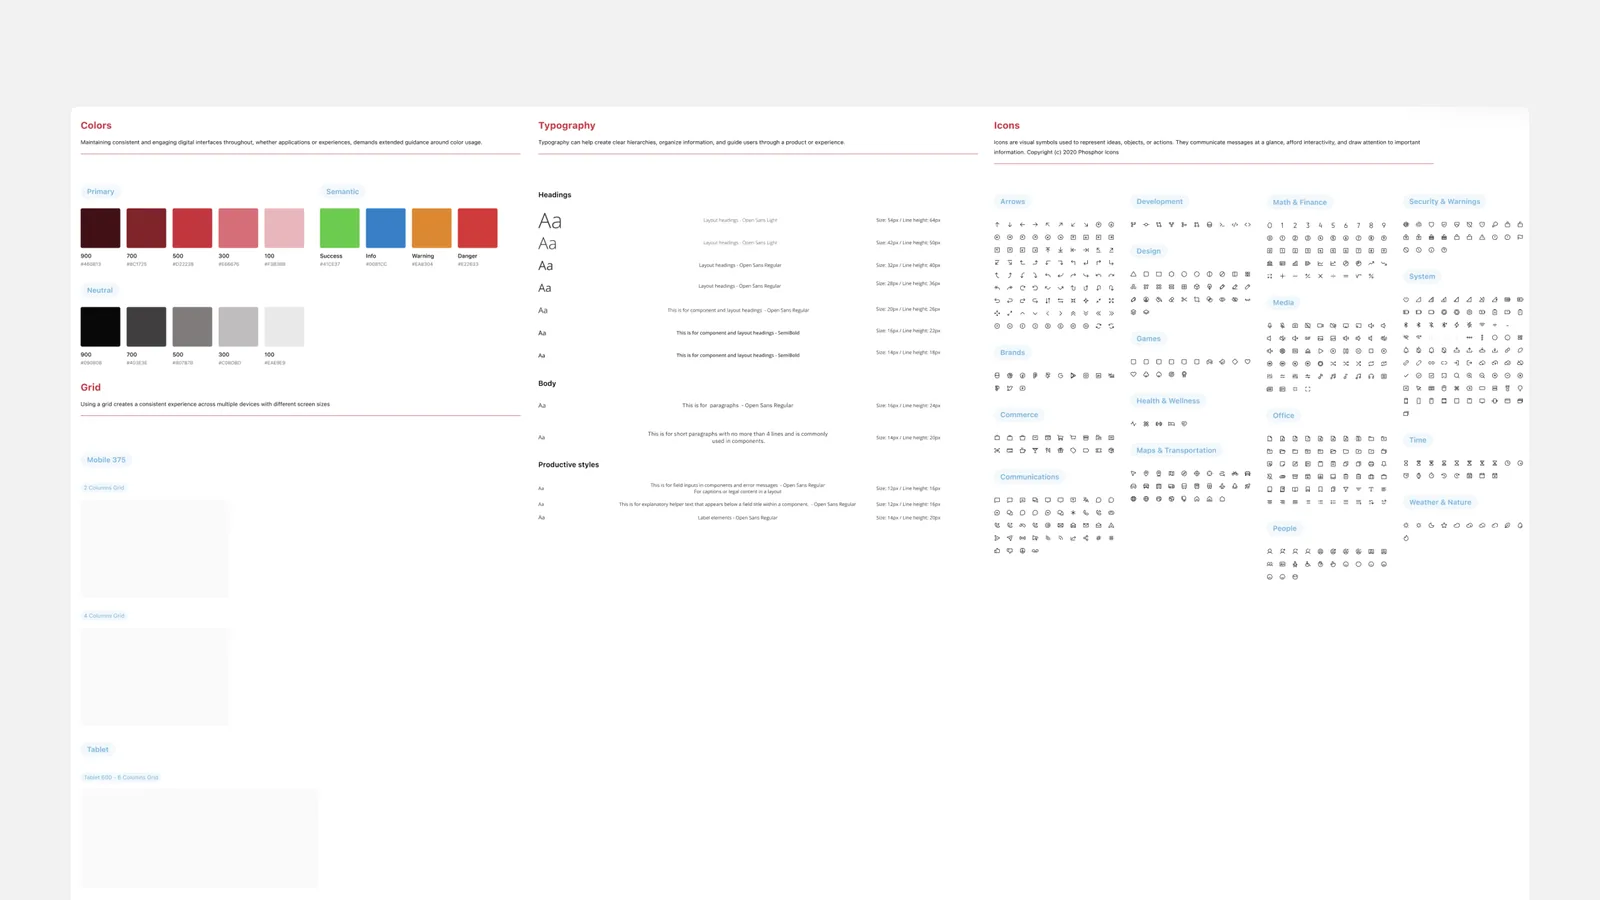
Task: Select the Productive styles subheading
Action: click(569, 465)
